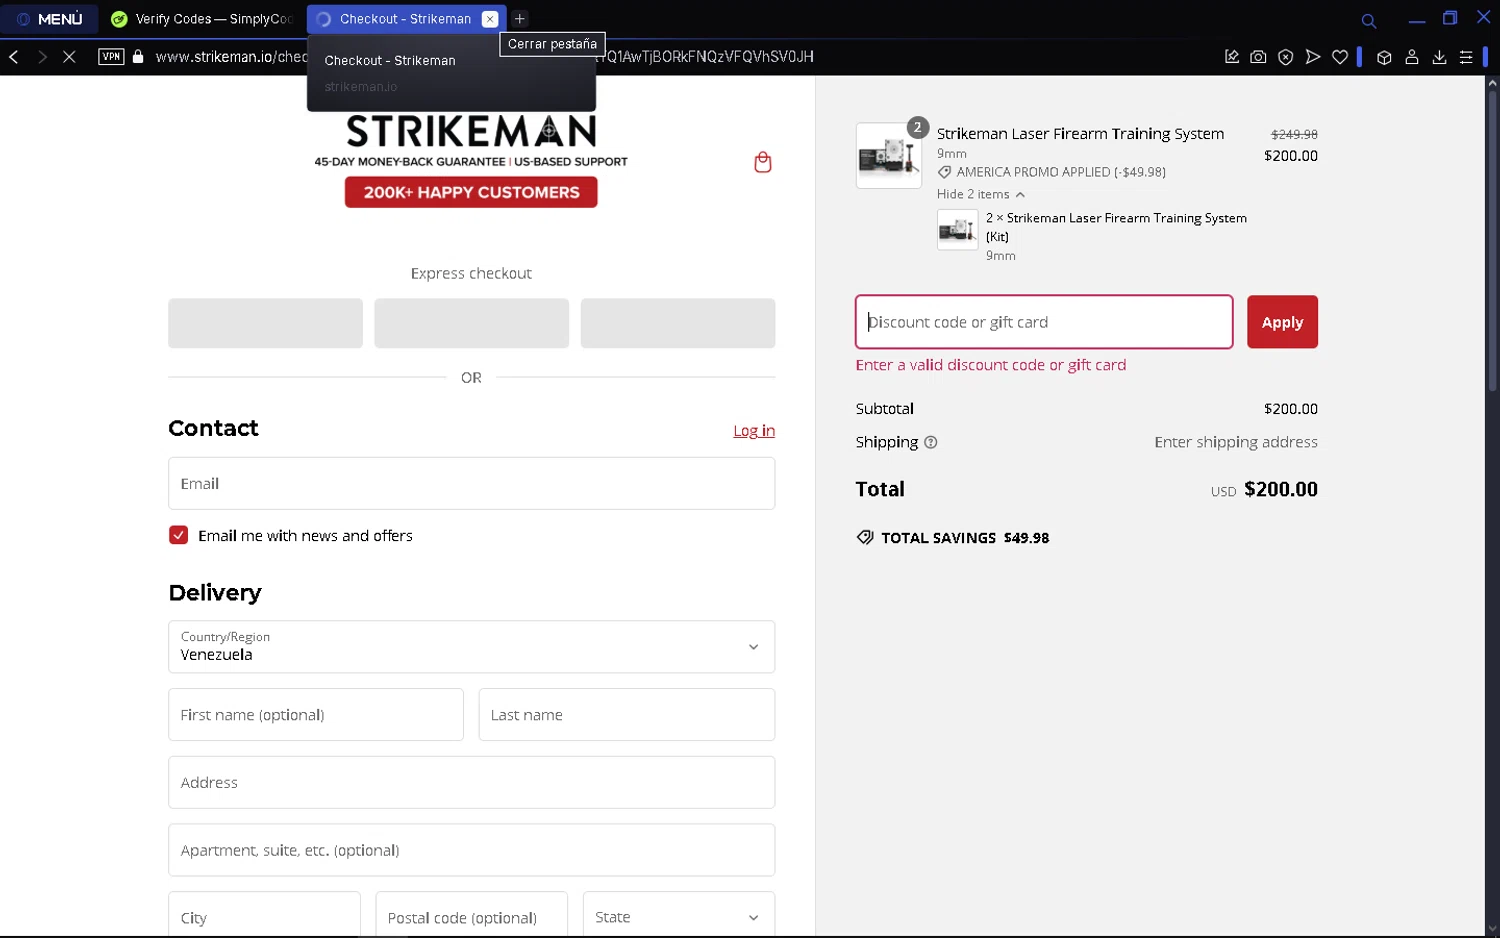Open the shopping bag cart icon
Image resolution: width=1500 pixels, height=938 pixels.
click(x=763, y=162)
